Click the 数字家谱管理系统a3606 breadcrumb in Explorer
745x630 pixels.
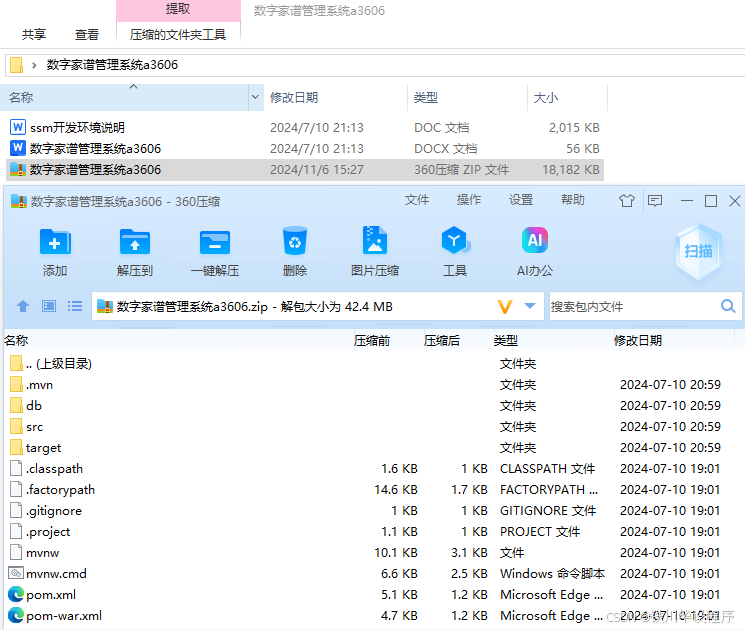coord(112,65)
